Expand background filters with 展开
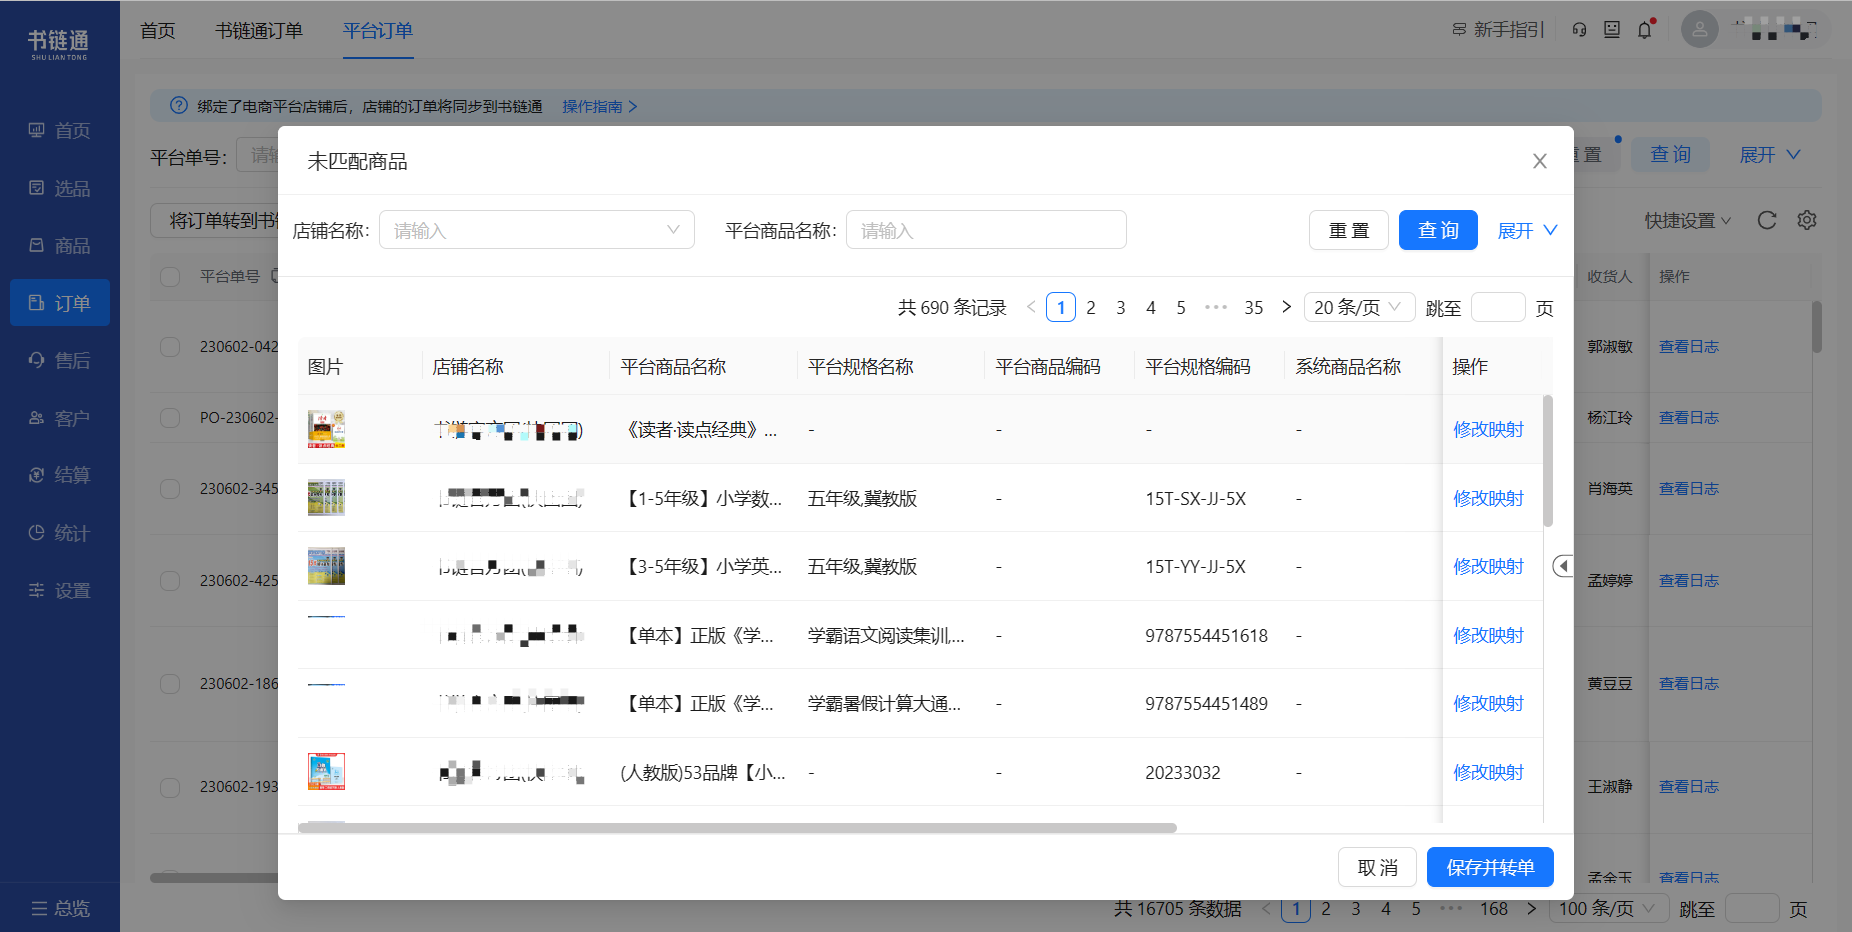The height and width of the screenshot is (932, 1852). (x=1770, y=155)
